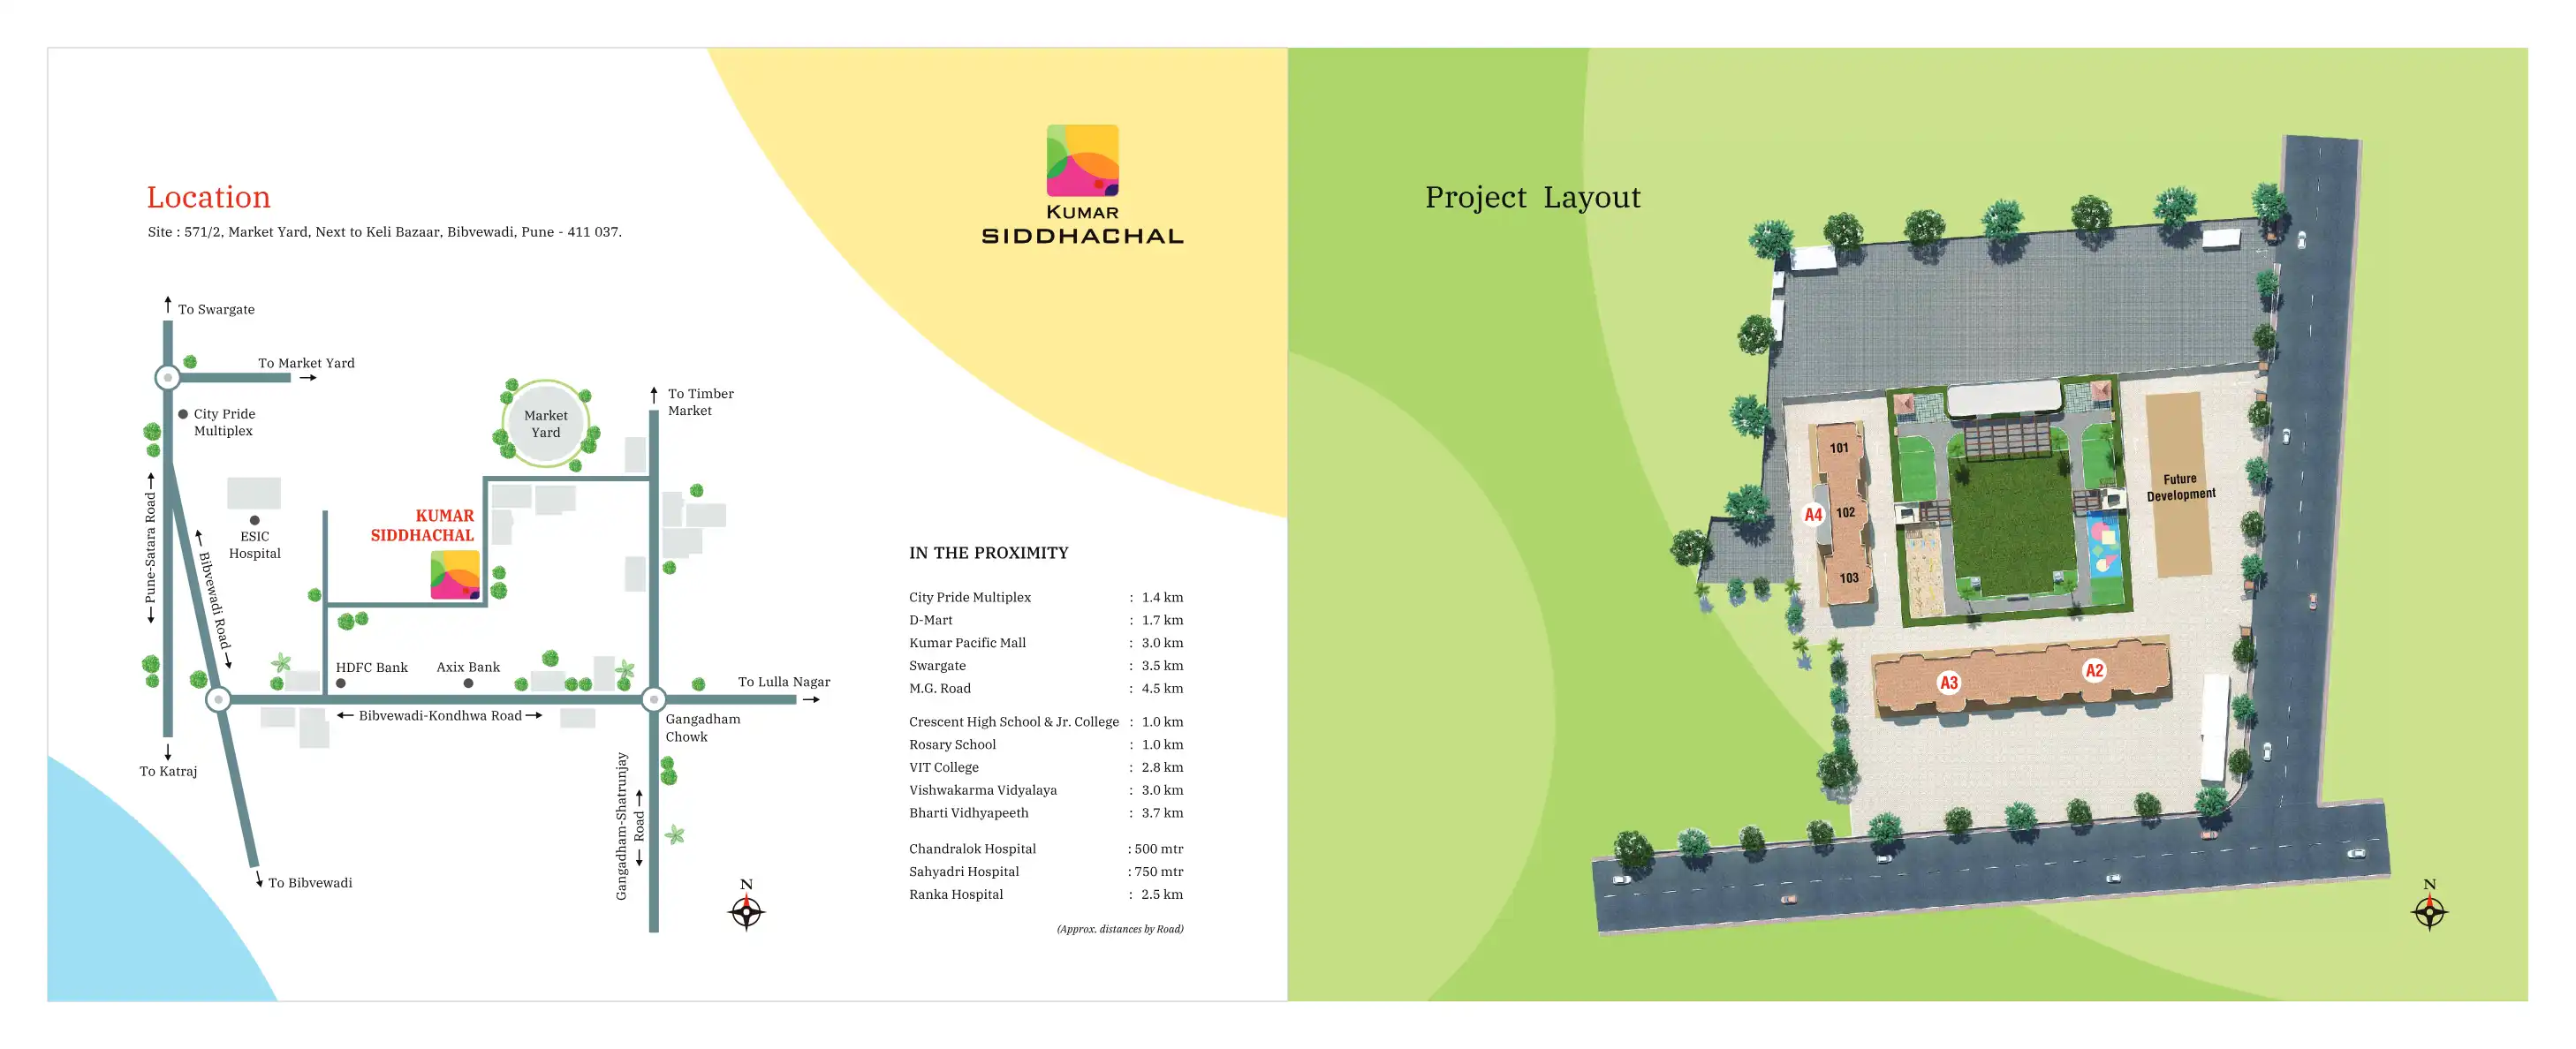Click the HDFC Bank dot marker

click(341, 683)
